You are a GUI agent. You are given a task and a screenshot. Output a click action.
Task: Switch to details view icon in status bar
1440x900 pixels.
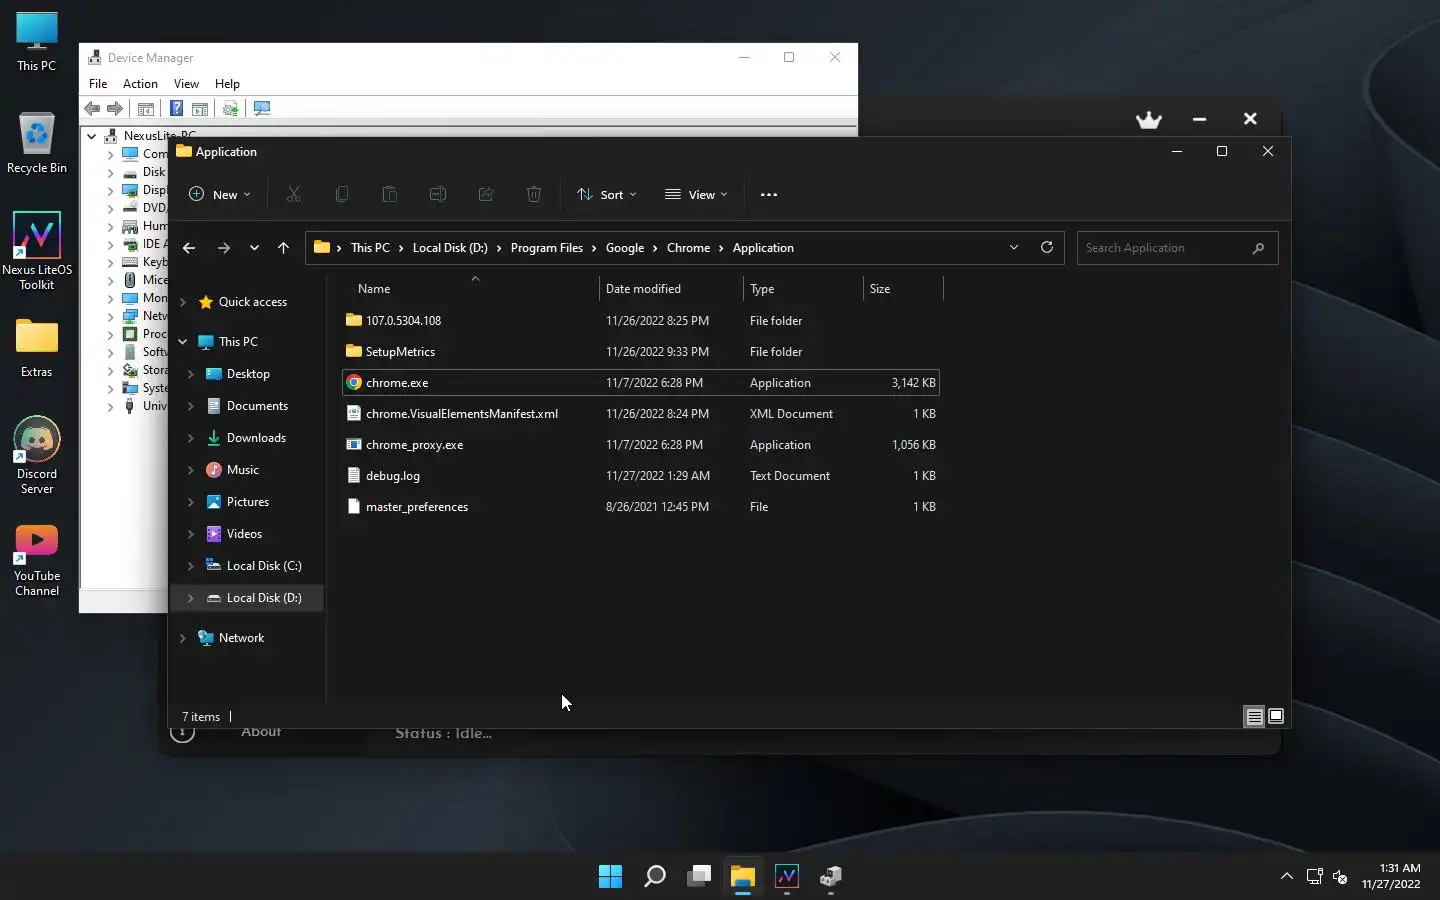coord(1253,716)
